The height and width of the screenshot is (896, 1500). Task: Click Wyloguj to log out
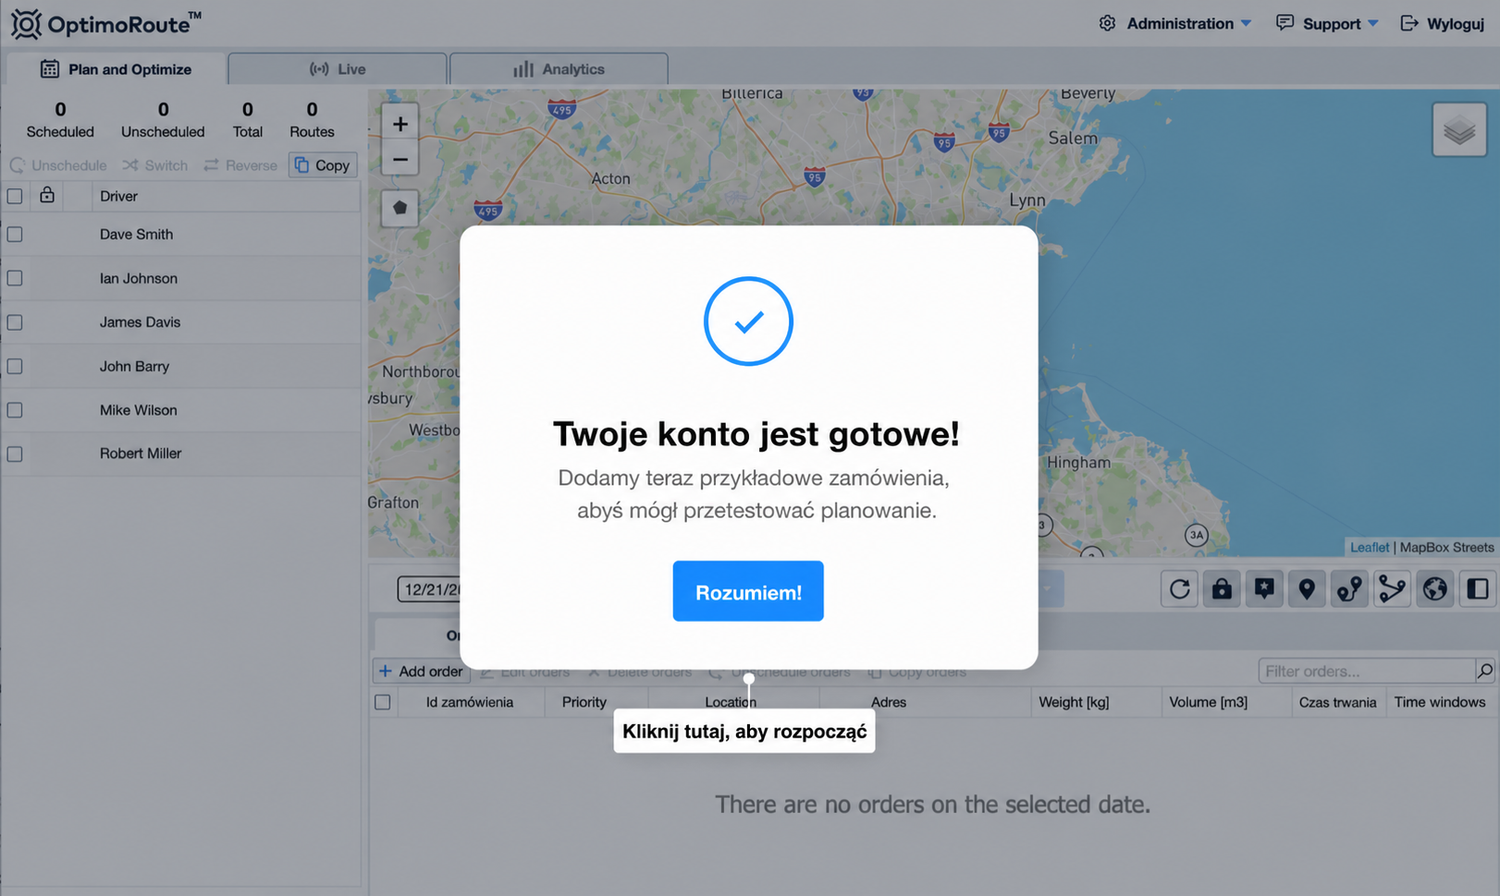click(1442, 23)
